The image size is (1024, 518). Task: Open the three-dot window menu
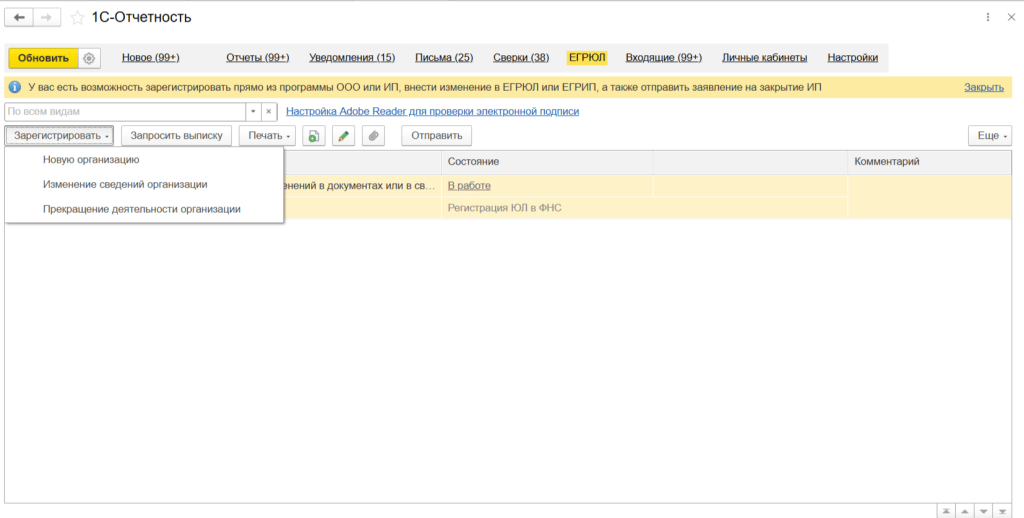click(x=988, y=17)
